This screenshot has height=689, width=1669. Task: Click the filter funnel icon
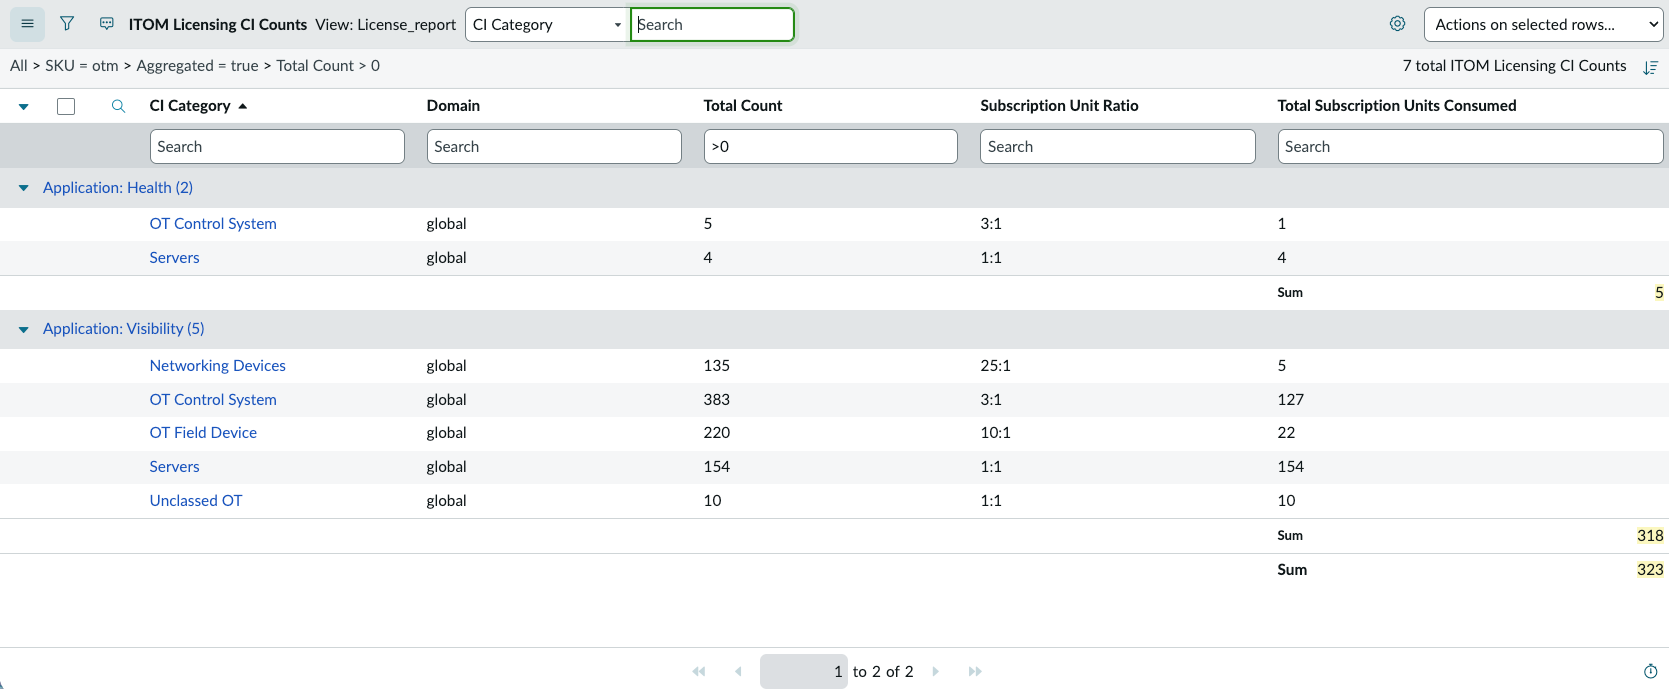(x=67, y=24)
